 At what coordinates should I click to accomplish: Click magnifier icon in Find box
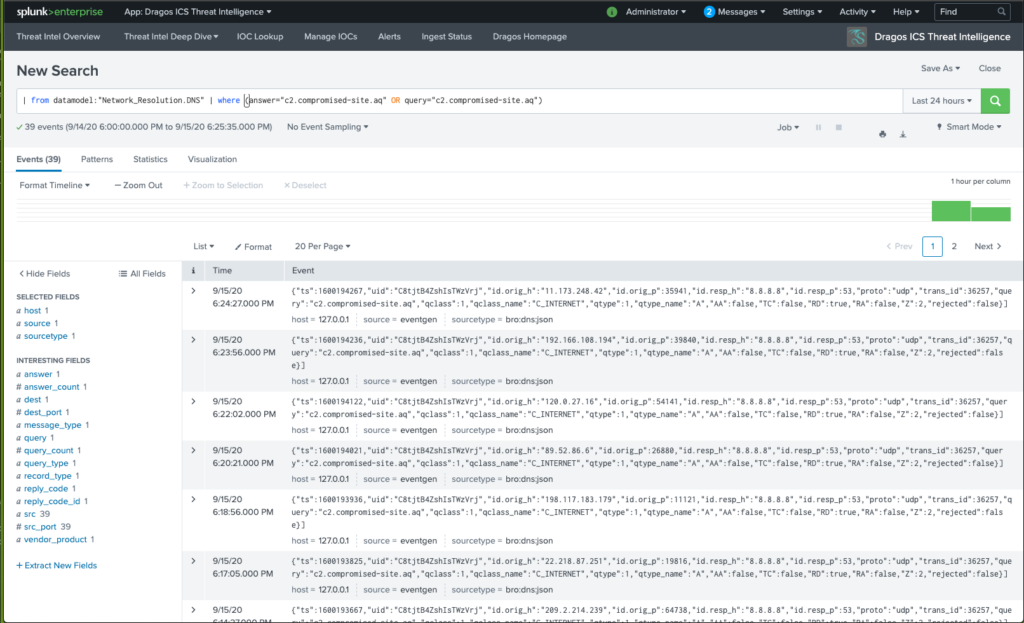click(x=1001, y=12)
